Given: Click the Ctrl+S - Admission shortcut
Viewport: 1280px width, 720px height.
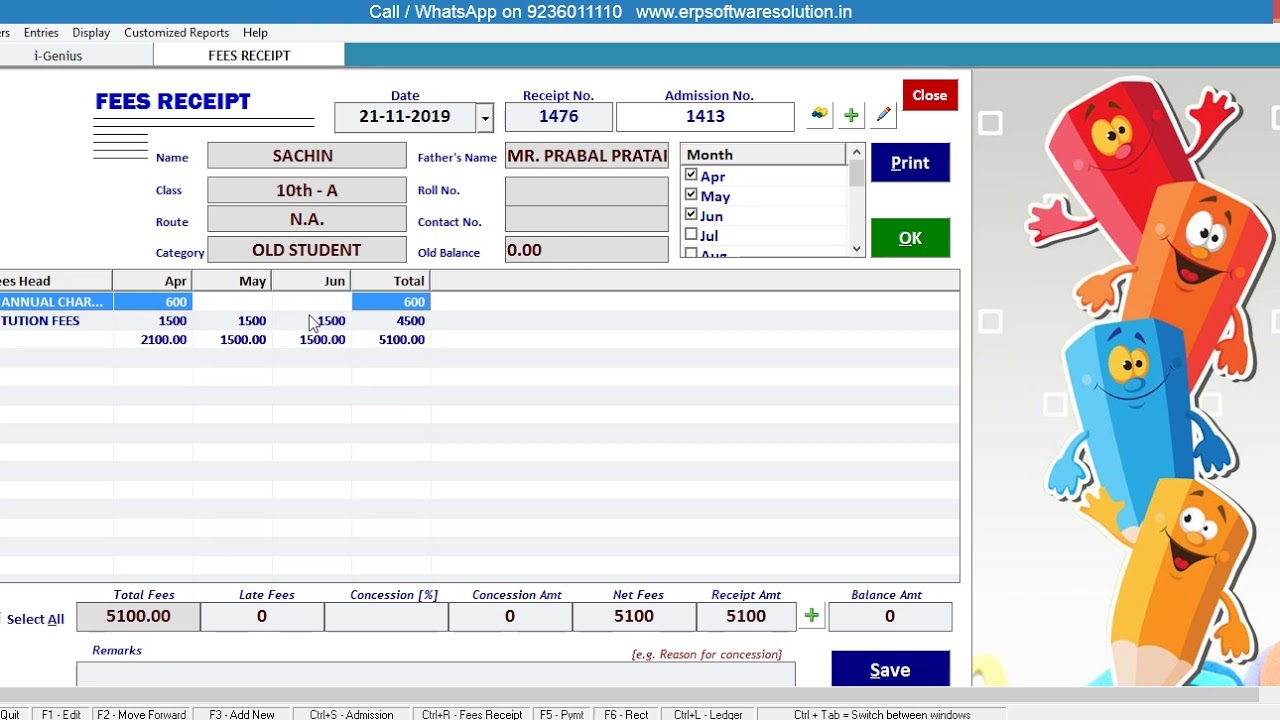Looking at the screenshot, I should point(351,714).
